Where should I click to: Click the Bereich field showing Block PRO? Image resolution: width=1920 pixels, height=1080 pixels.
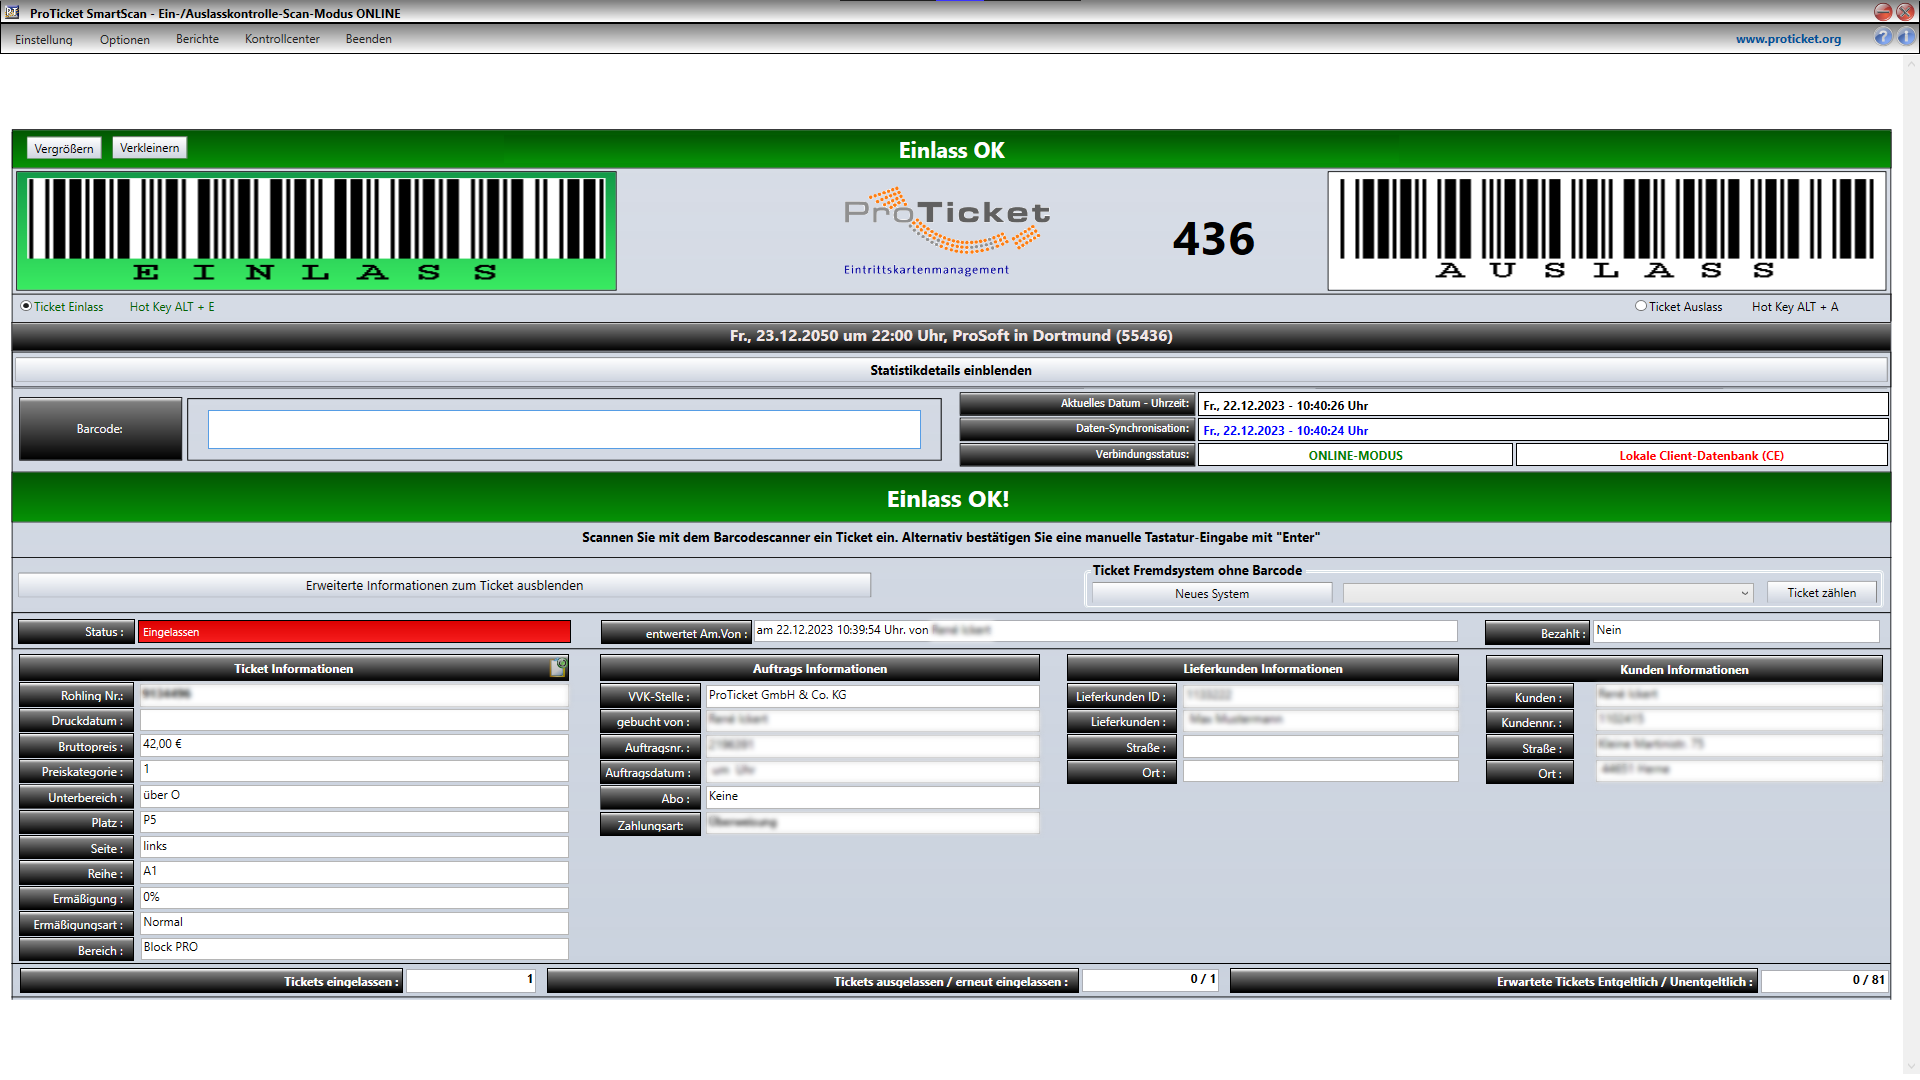coord(354,948)
